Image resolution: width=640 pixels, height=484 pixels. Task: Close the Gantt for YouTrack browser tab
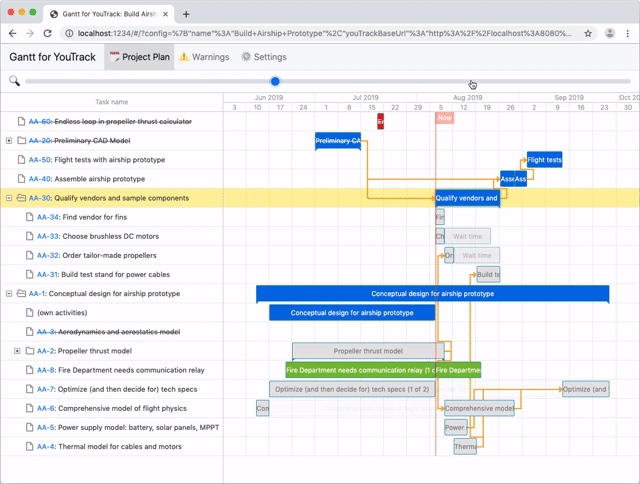pyautogui.click(x=165, y=14)
